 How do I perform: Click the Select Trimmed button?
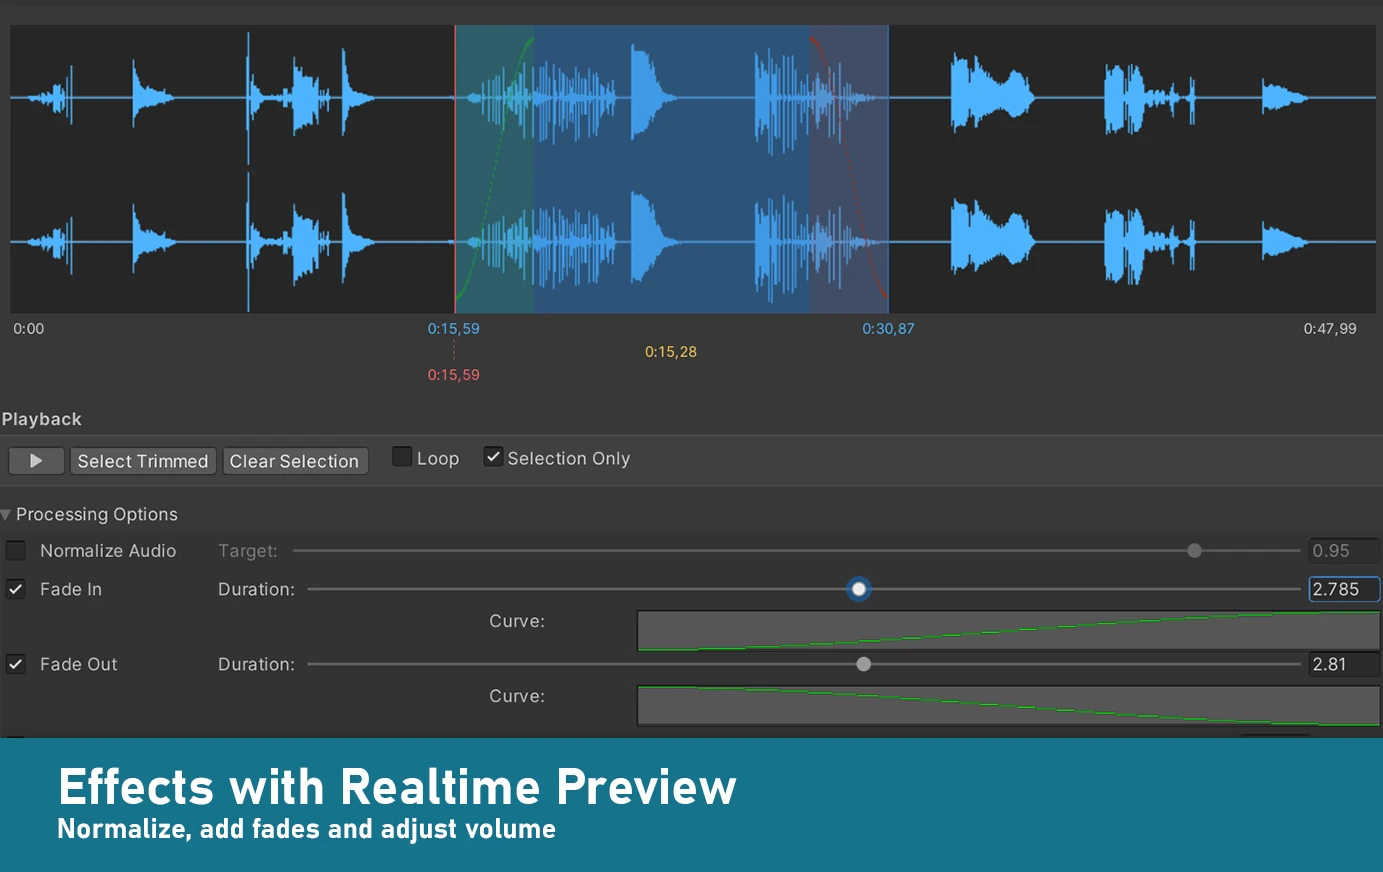(143, 461)
